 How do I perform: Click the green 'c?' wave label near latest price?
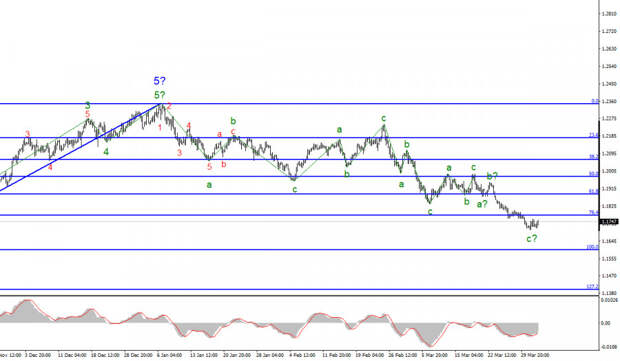tap(532, 238)
